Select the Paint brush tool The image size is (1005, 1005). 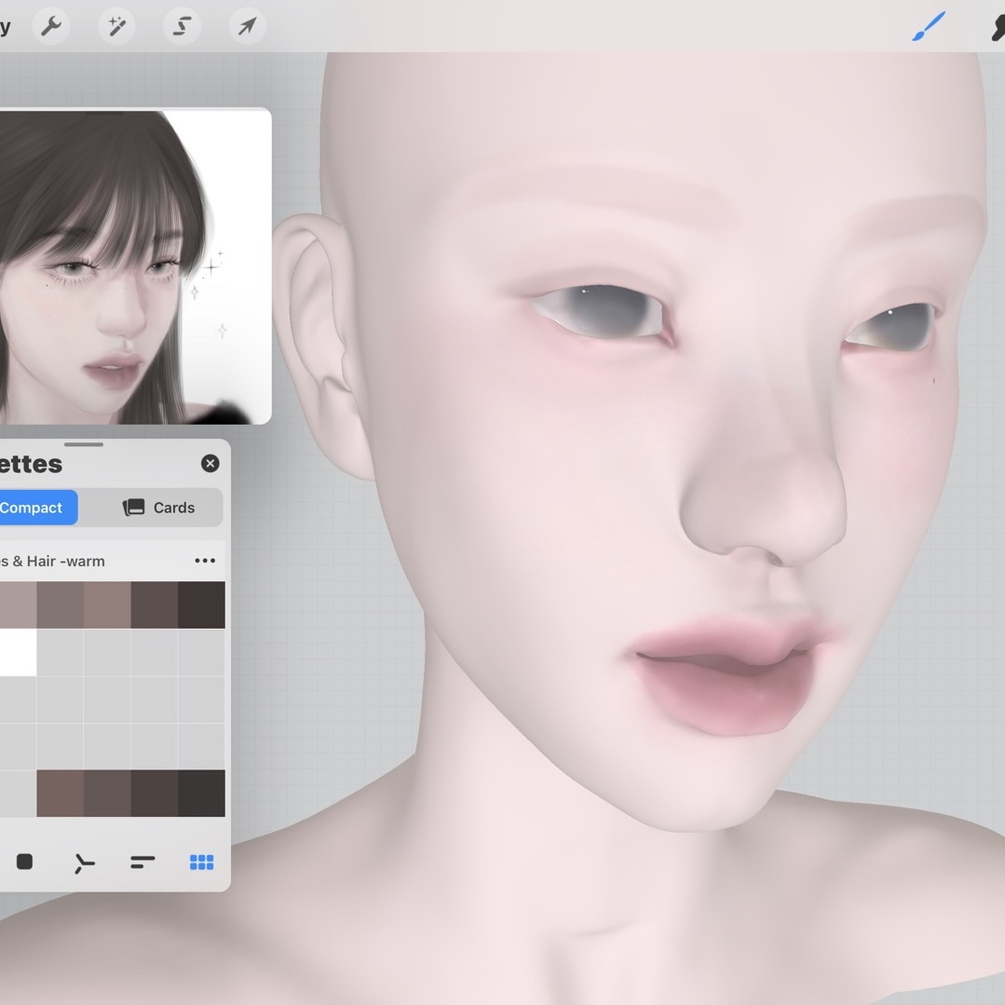point(928,26)
